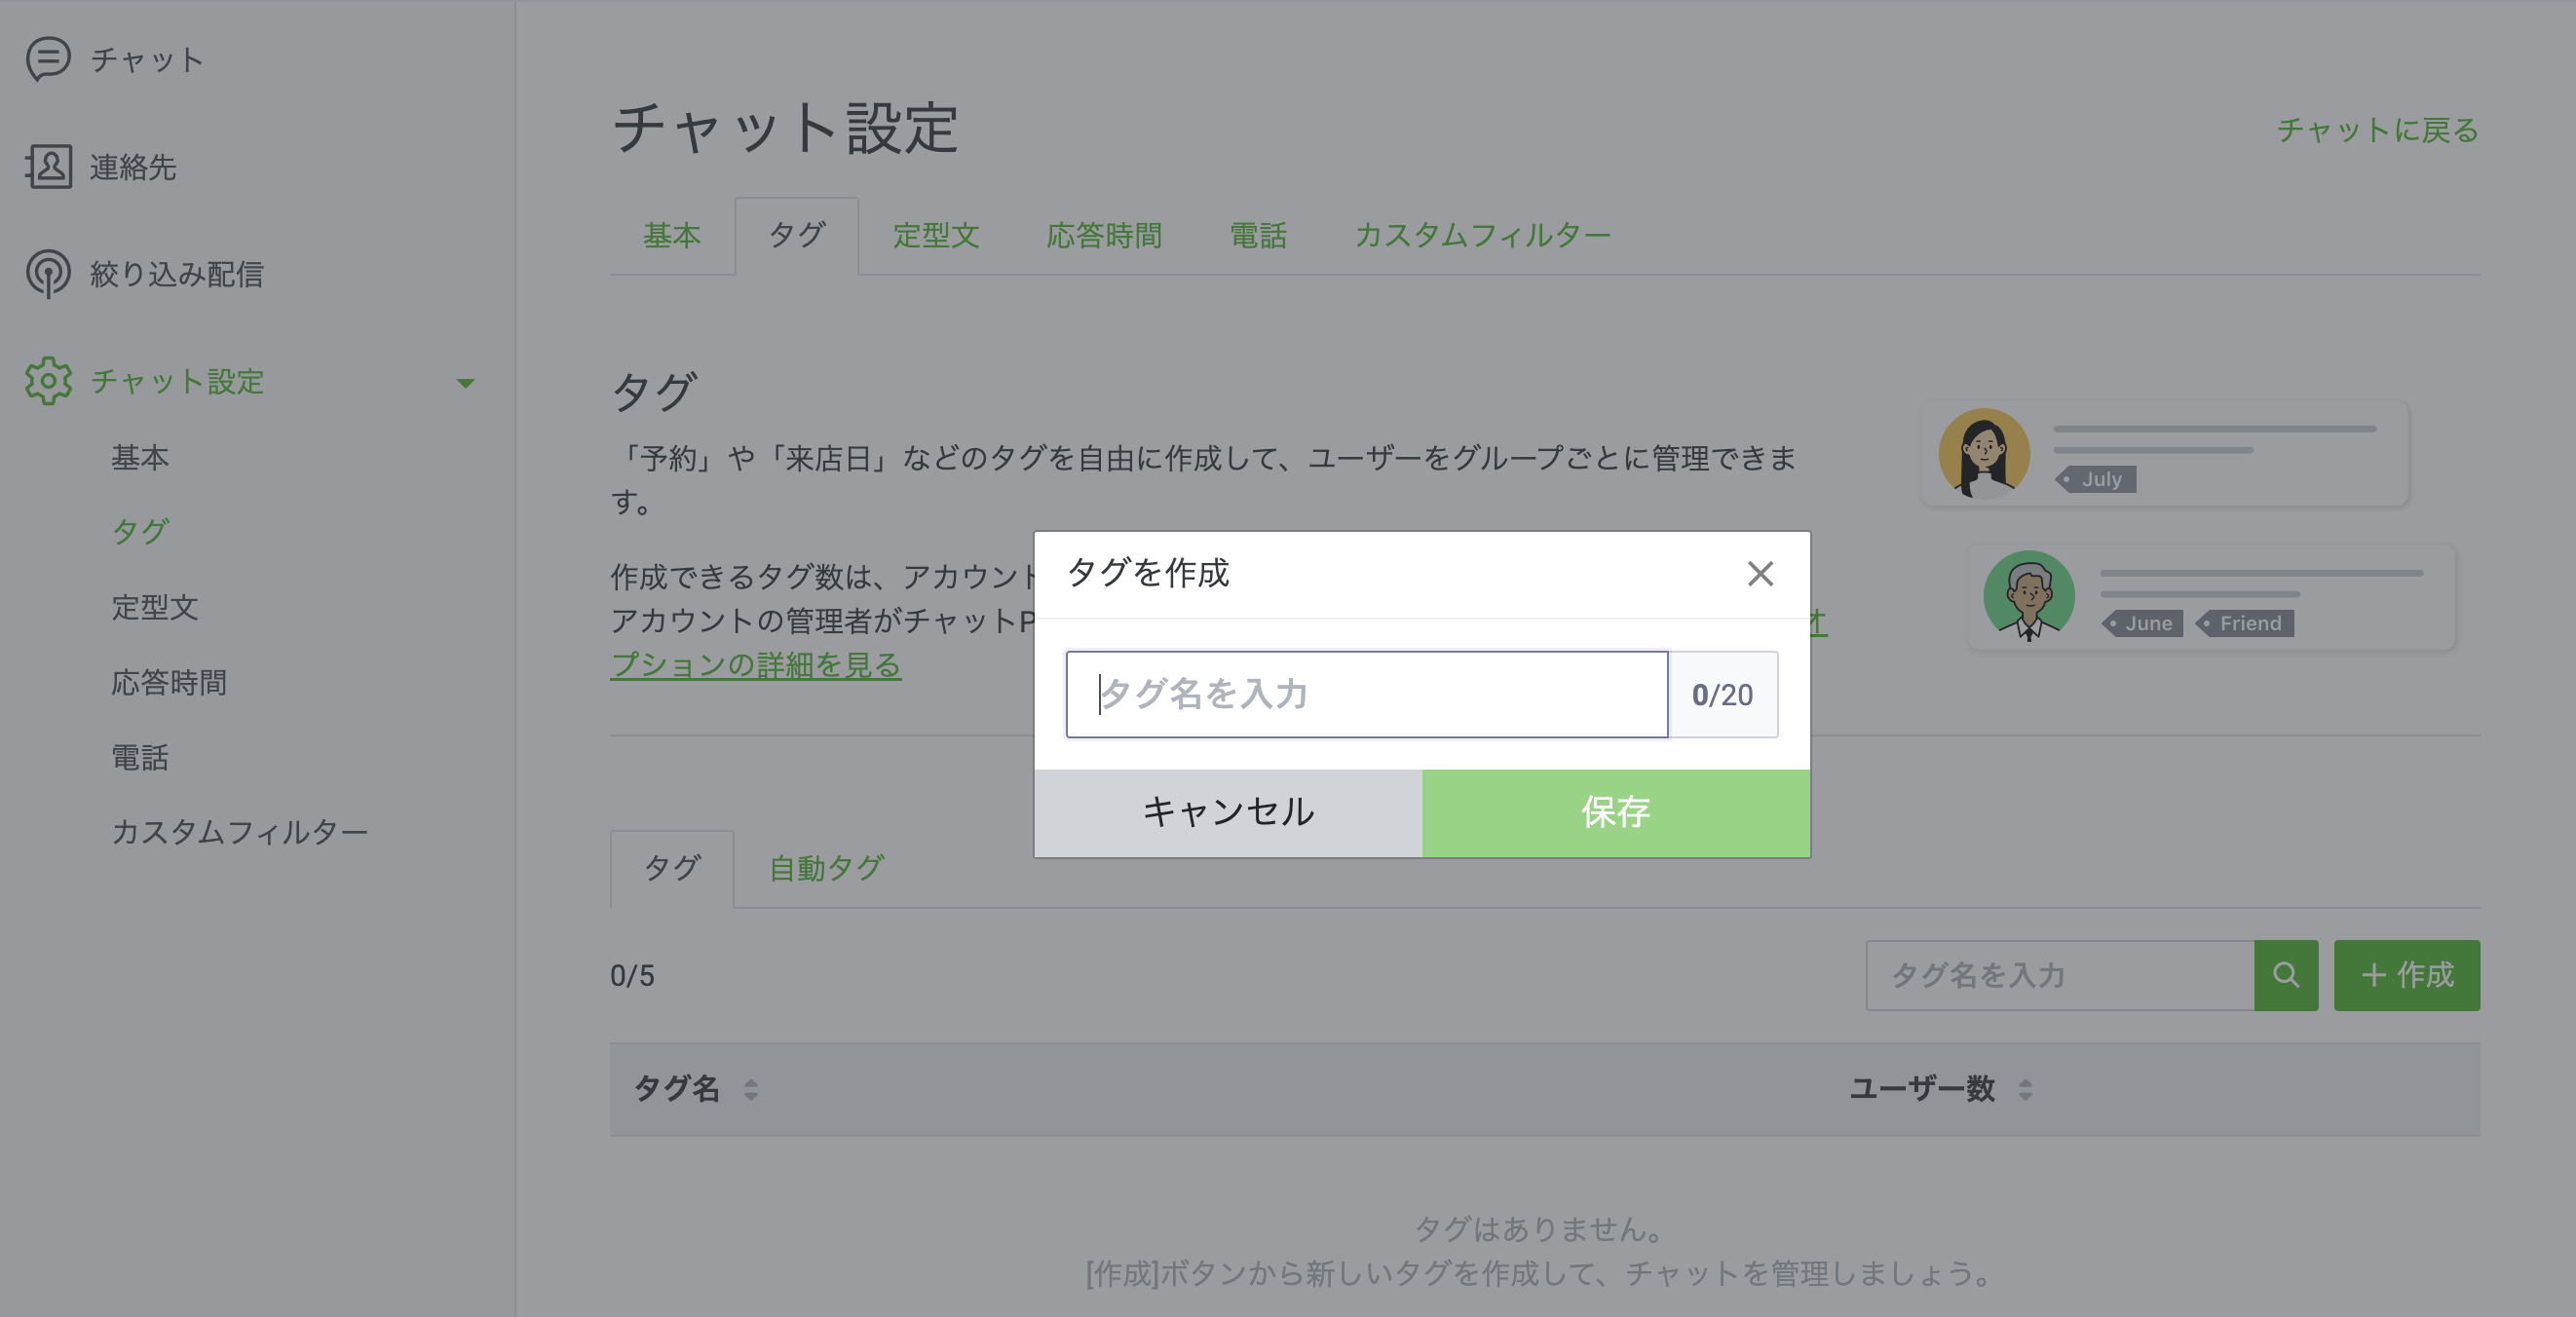Image resolution: width=2576 pixels, height=1317 pixels.
Task: Select 応答時間 in sidebar submenu
Action: point(169,682)
